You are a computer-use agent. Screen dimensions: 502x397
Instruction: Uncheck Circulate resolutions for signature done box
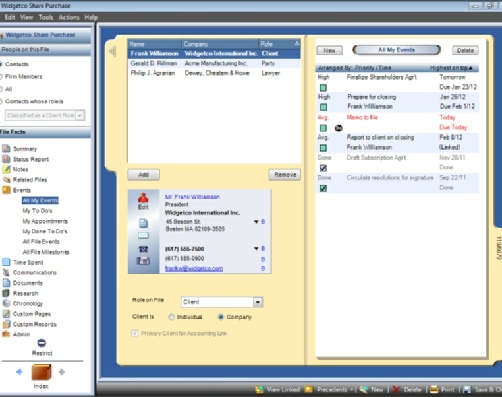click(x=323, y=188)
